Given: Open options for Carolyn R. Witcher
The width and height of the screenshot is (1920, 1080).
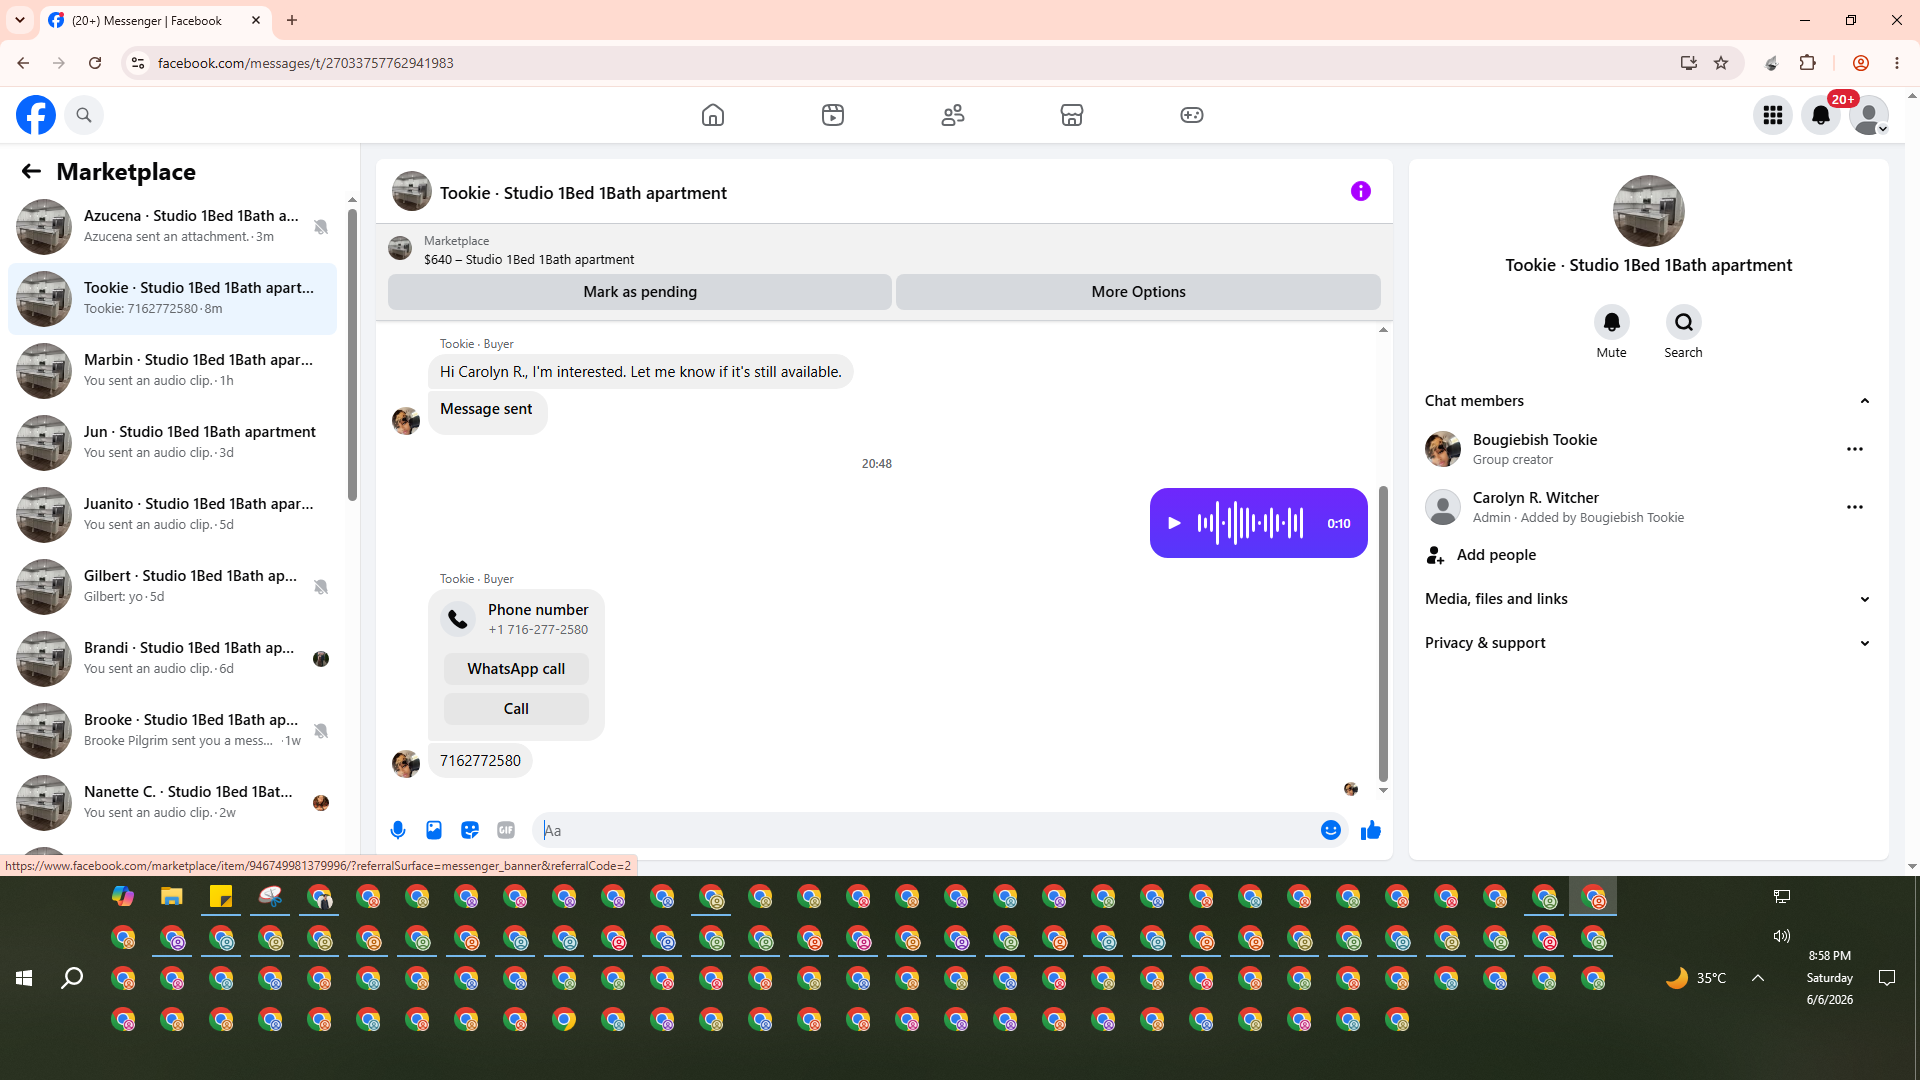Looking at the screenshot, I should [1855, 507].
